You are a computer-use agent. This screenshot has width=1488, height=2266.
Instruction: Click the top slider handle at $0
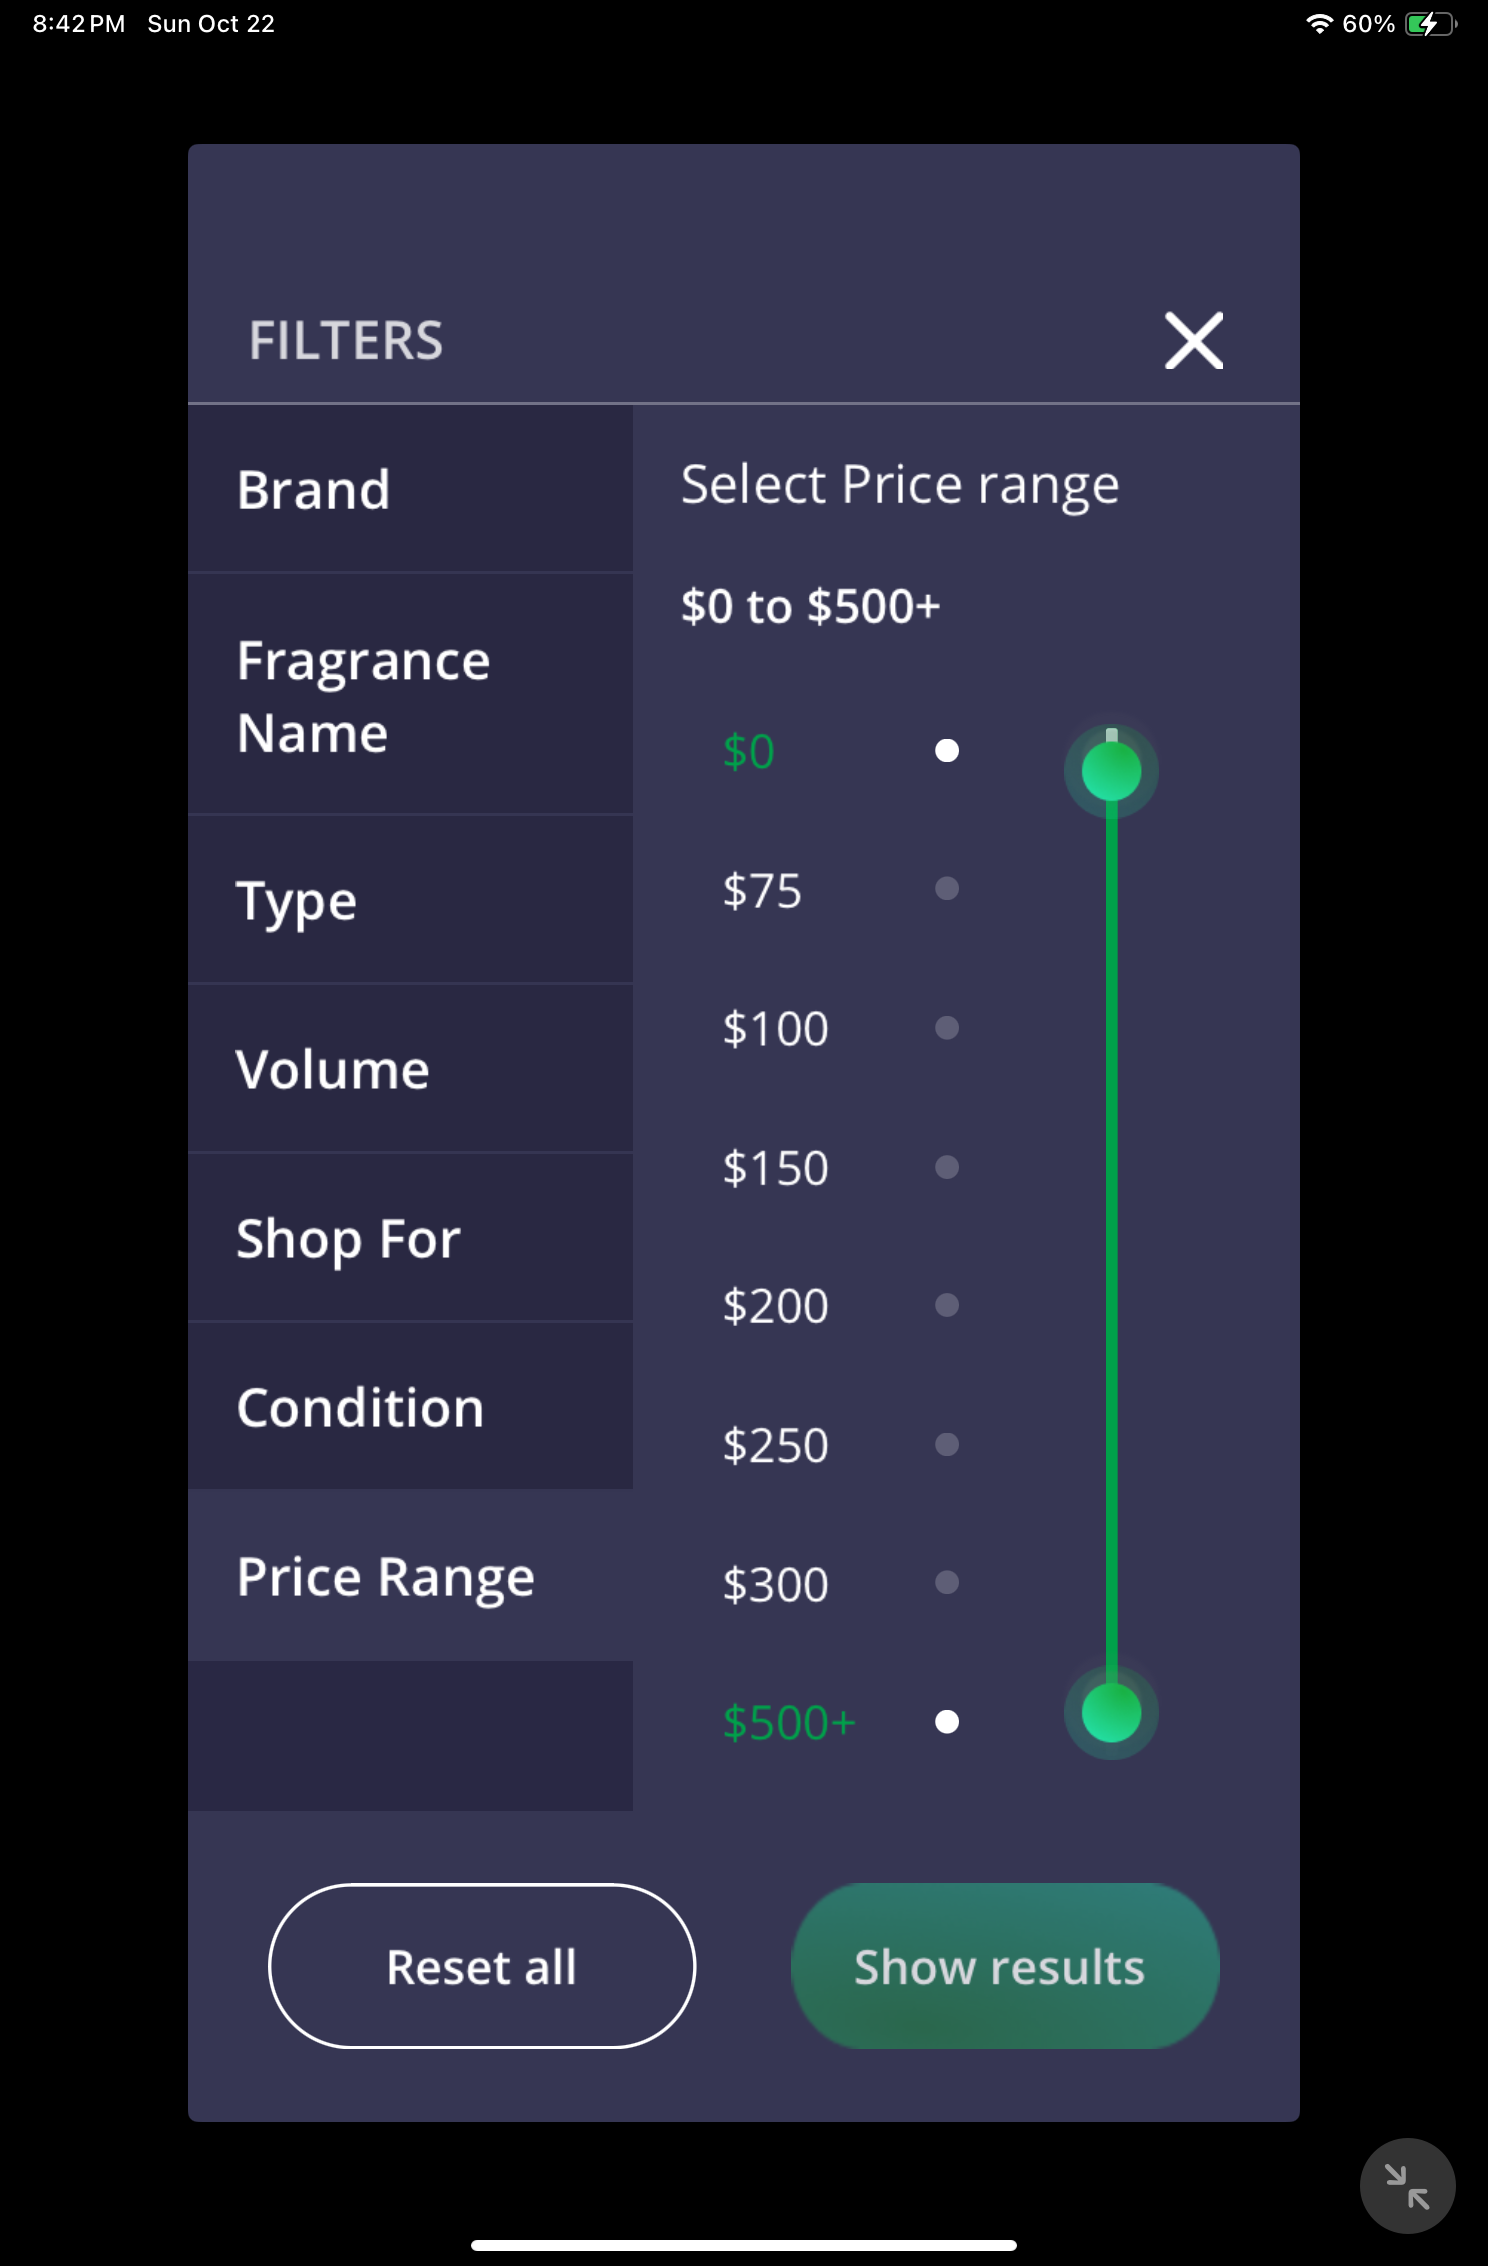pos(1111,771)
